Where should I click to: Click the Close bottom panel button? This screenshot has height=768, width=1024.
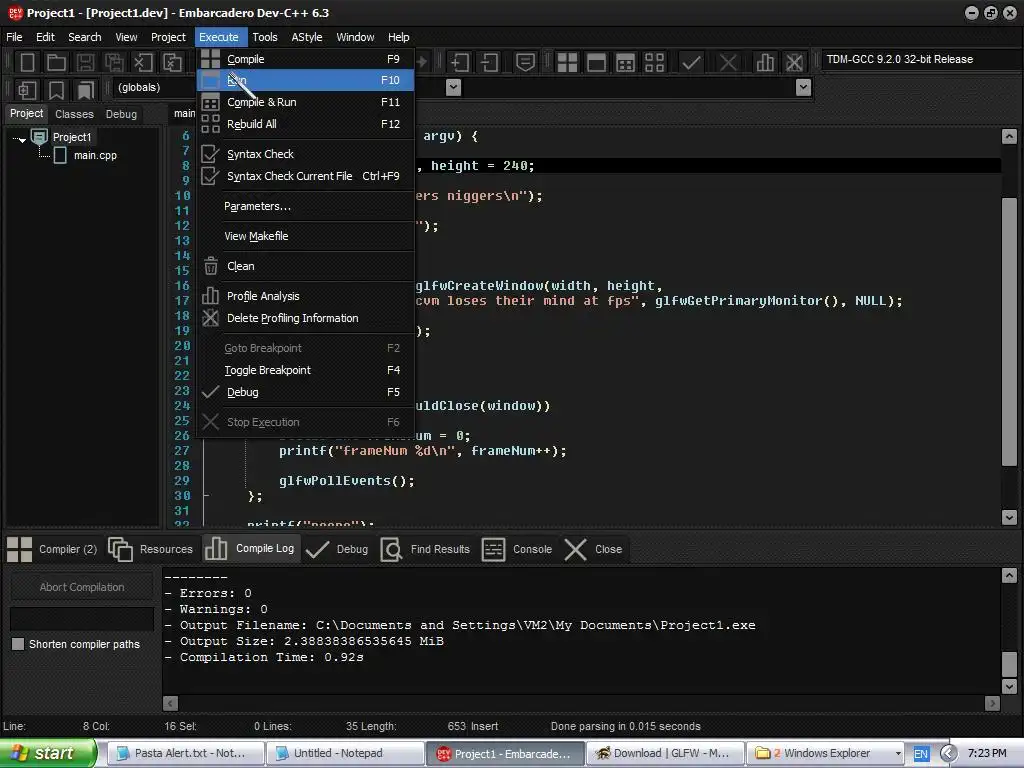(593, 549)
